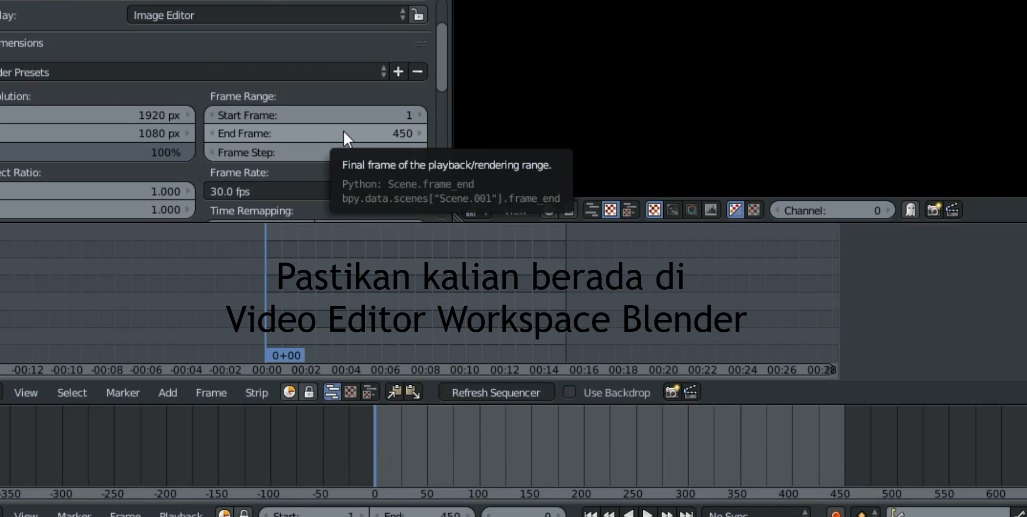Viewport: 1027px width, 517px height.
Task: Open the Select menu in sequencer header
Action: coord(72,393)
